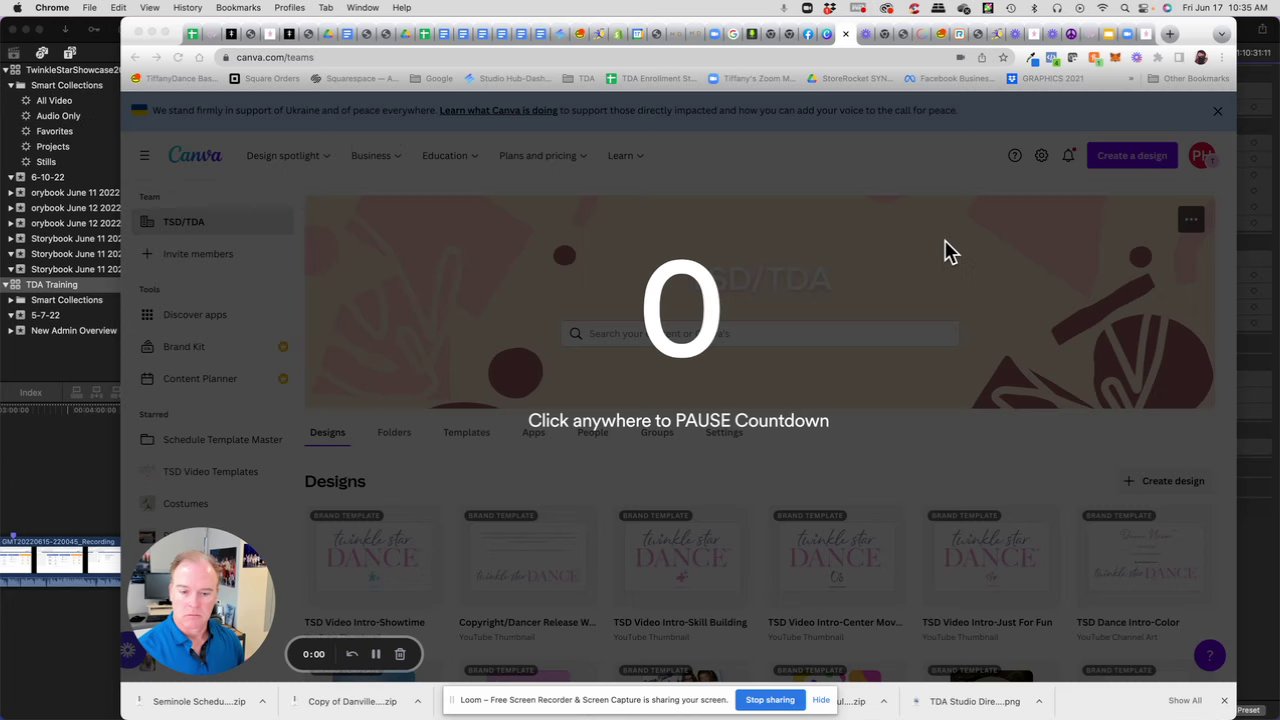The width and height of the screenshot is (1280, 720).
Task: Click the Content Planner calendar icon
Action: pos(147,379)
